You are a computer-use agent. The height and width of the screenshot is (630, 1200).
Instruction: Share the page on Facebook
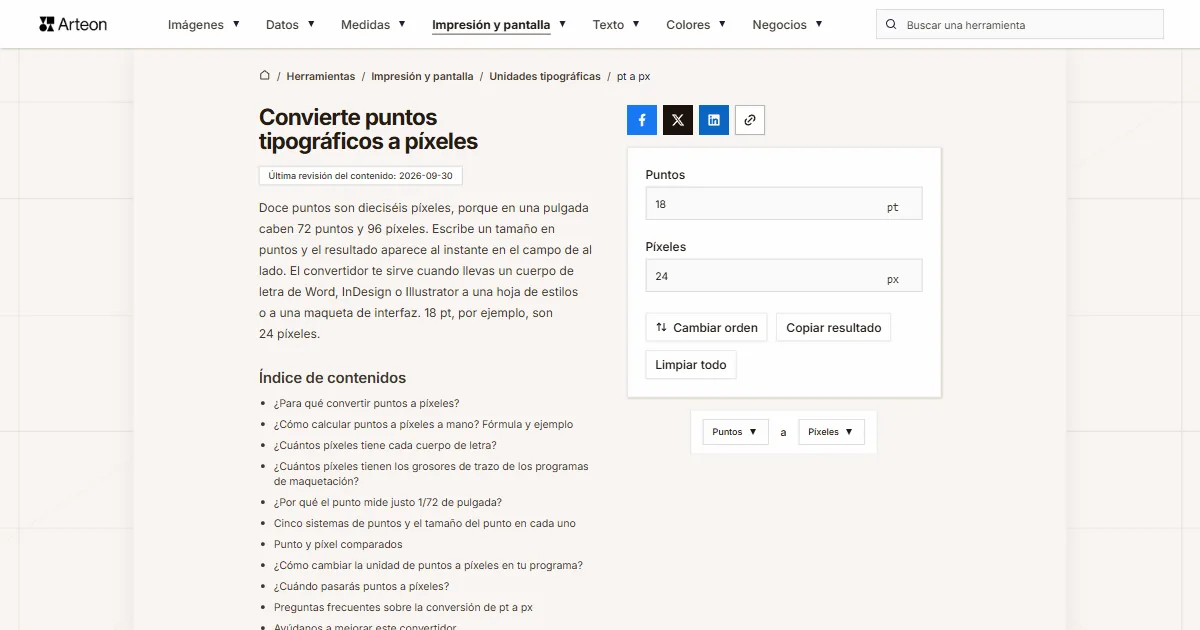click(642, 120)
